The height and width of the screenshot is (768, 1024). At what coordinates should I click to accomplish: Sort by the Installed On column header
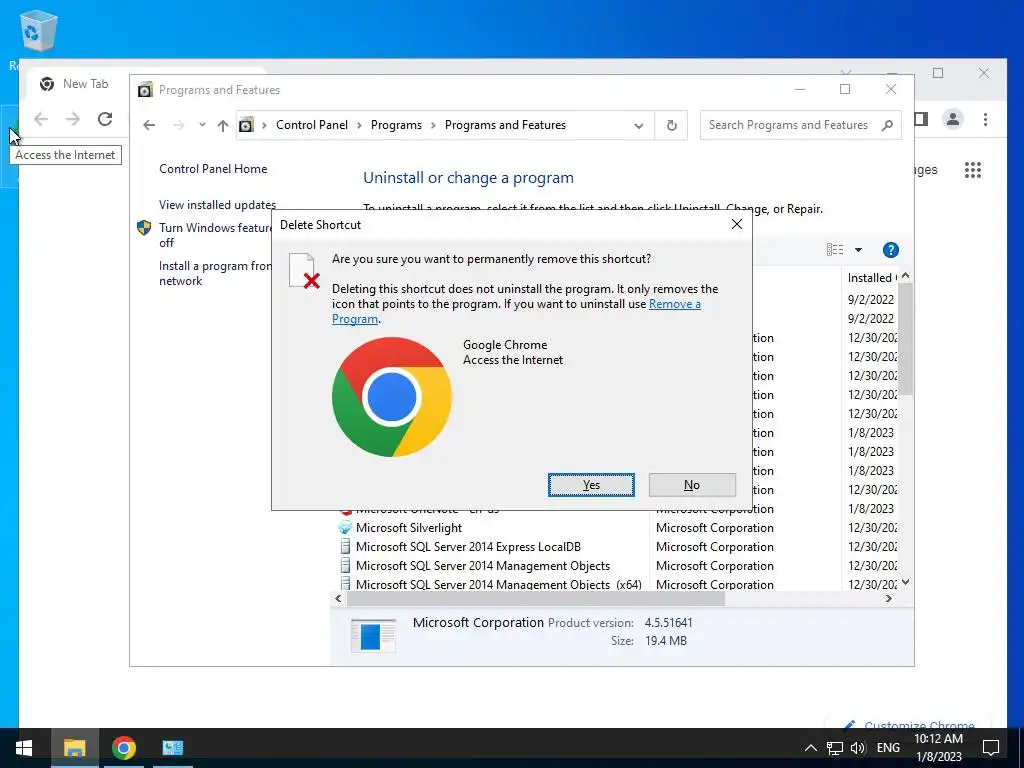pyautogui.click(x=872, y=278)
